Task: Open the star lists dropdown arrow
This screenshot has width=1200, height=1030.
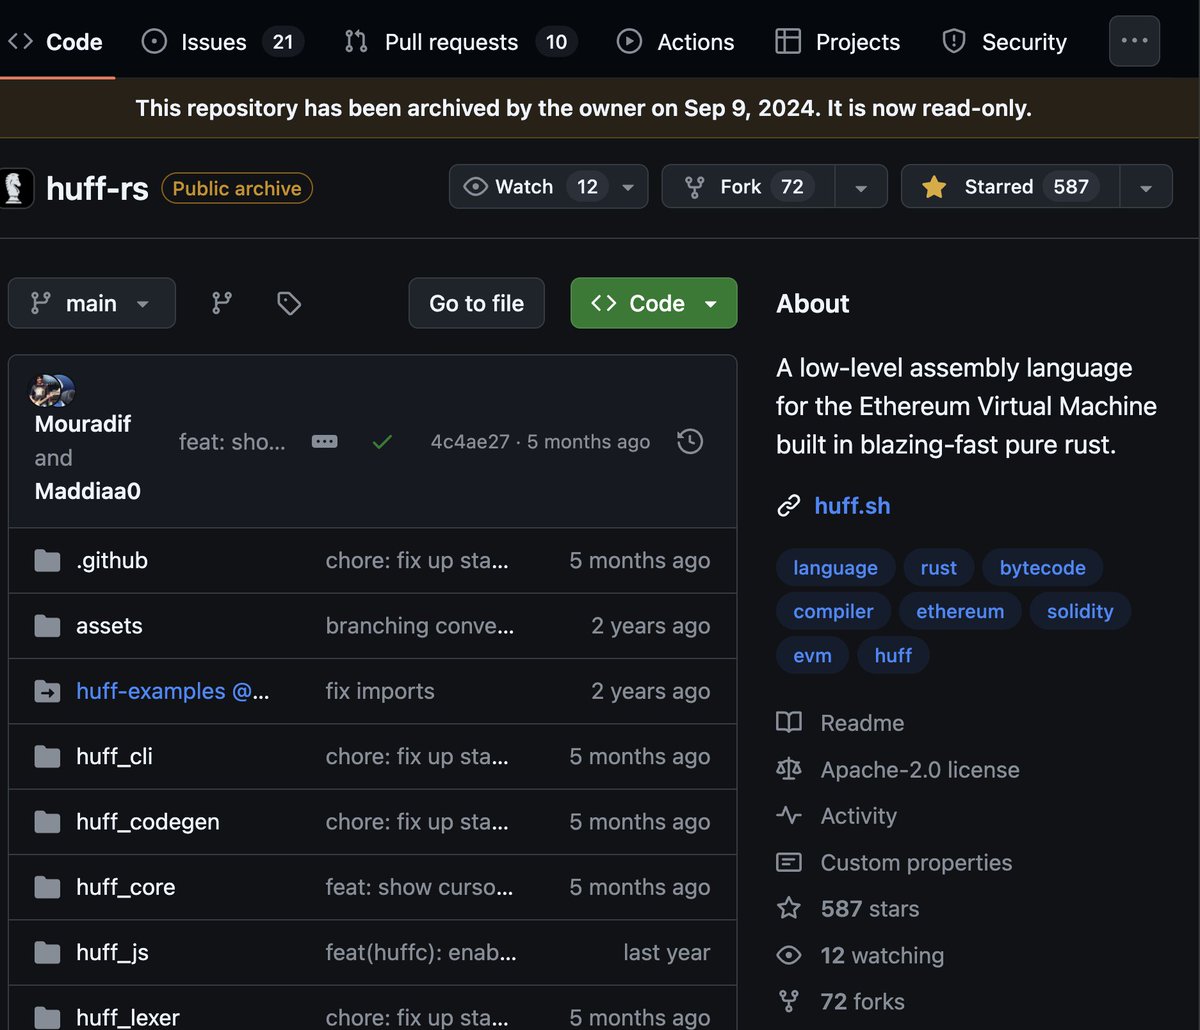Action: [1147, 187]
